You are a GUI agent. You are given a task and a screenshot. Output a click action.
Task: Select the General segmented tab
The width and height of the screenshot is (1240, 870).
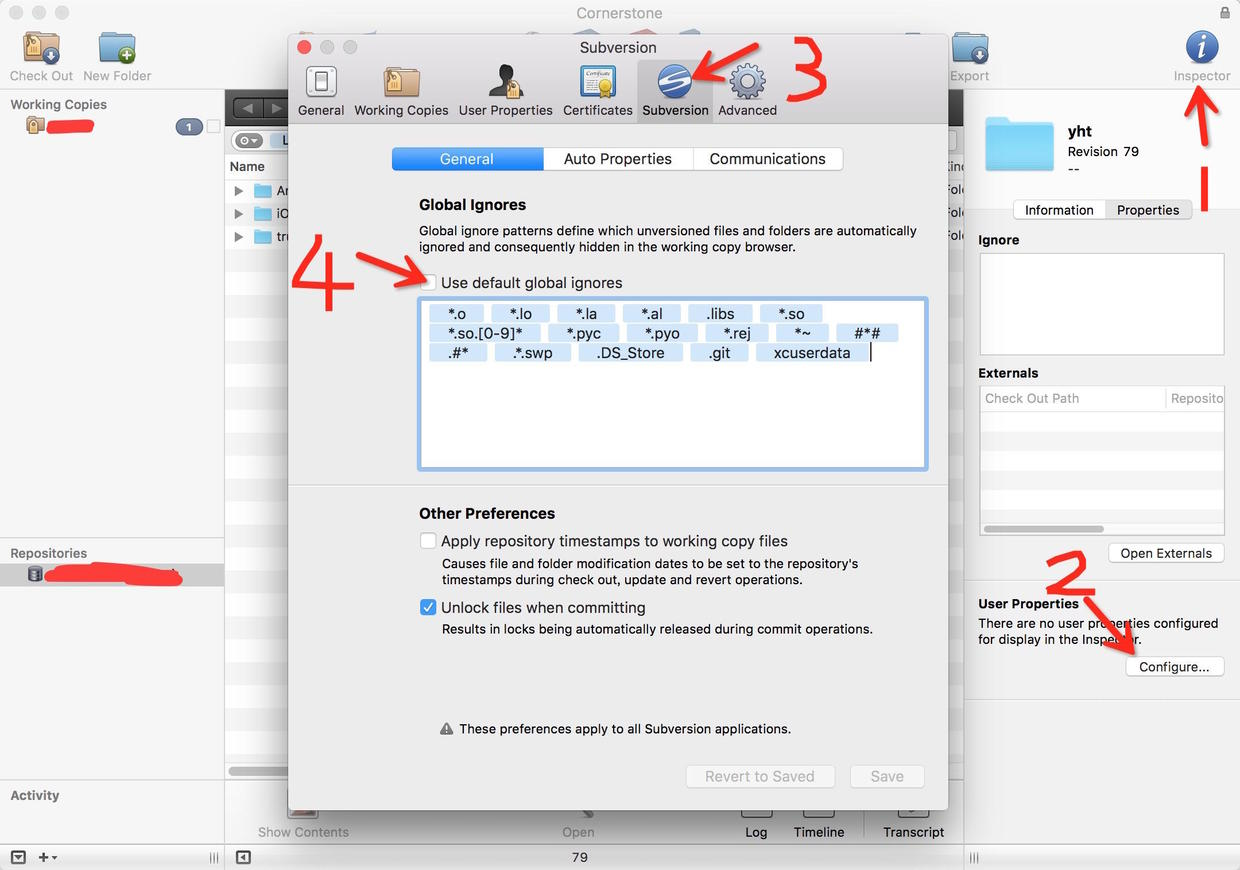[467, 159]
